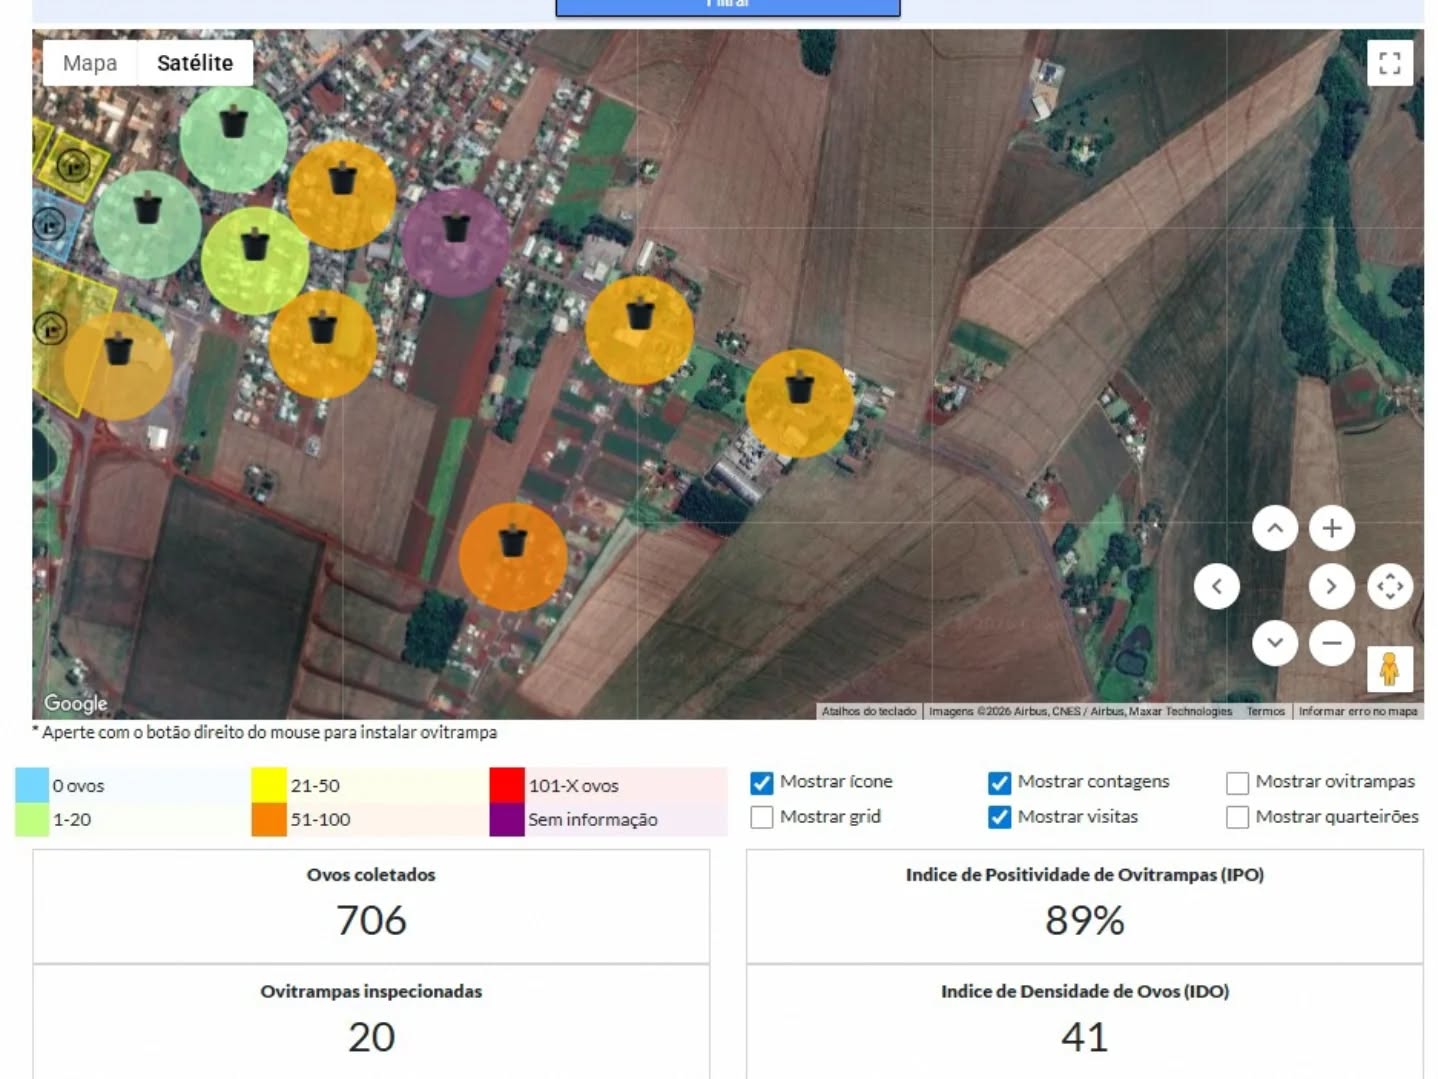Image resolution: width=1438 pixels, height=1079 pixels.
Task: Zoom out of the map
Action: (1331, 643)
